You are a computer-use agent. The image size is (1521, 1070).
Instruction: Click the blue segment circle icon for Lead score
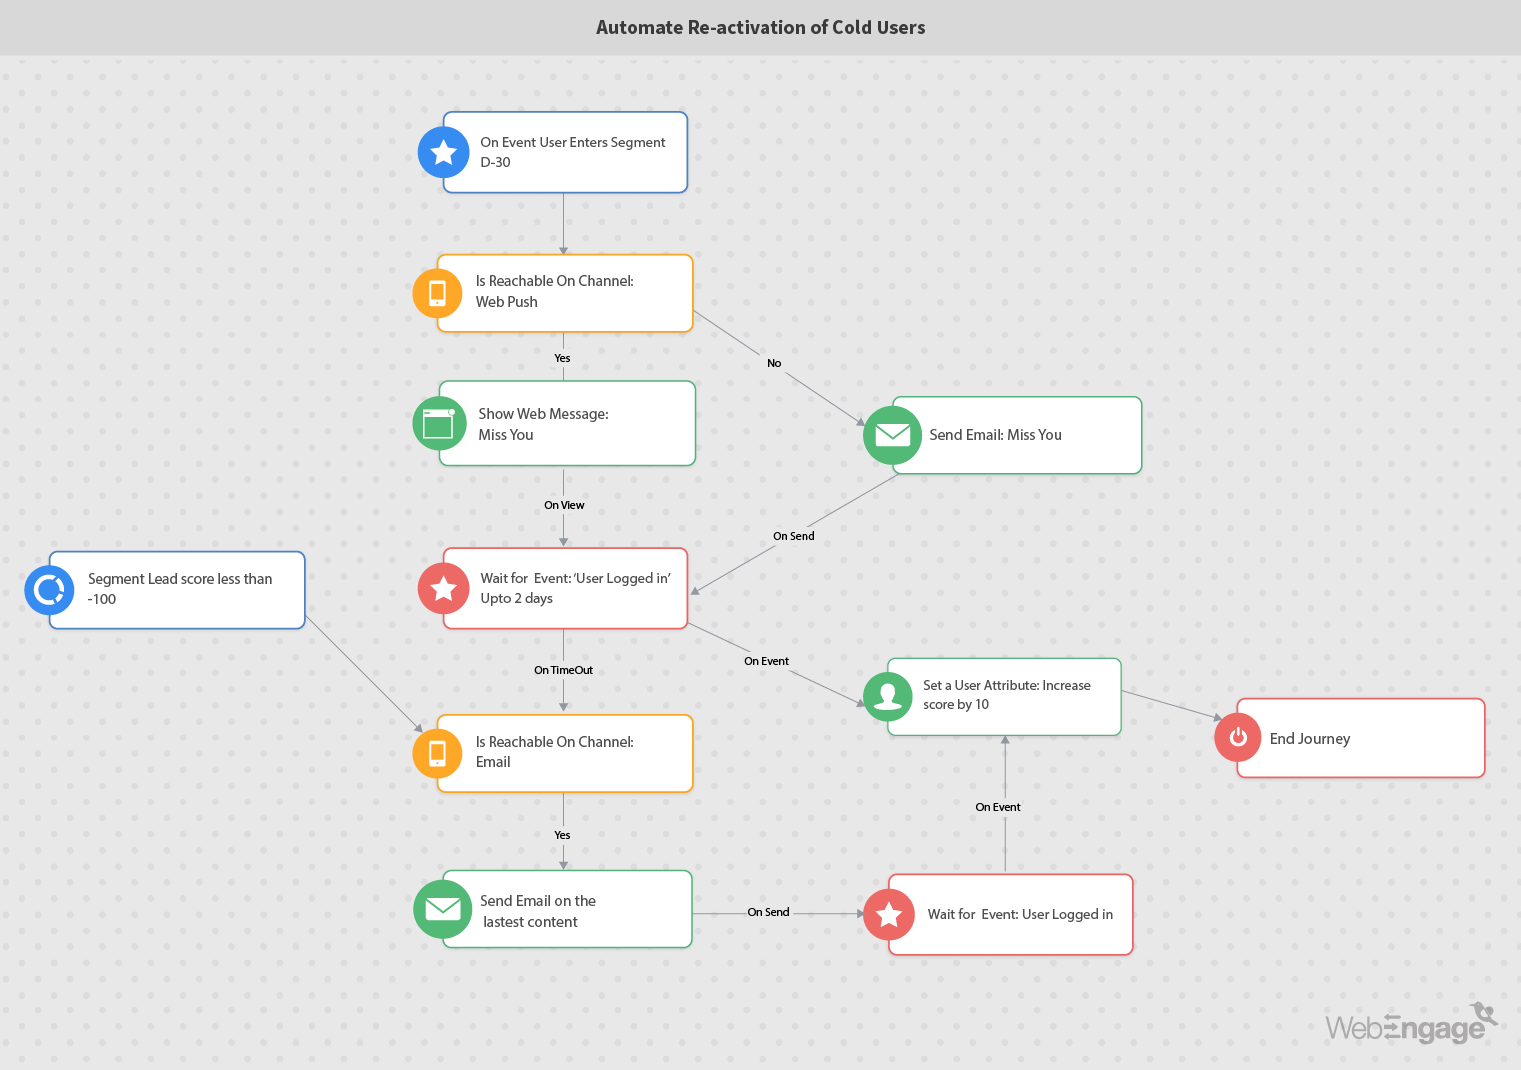coord(49,590)
